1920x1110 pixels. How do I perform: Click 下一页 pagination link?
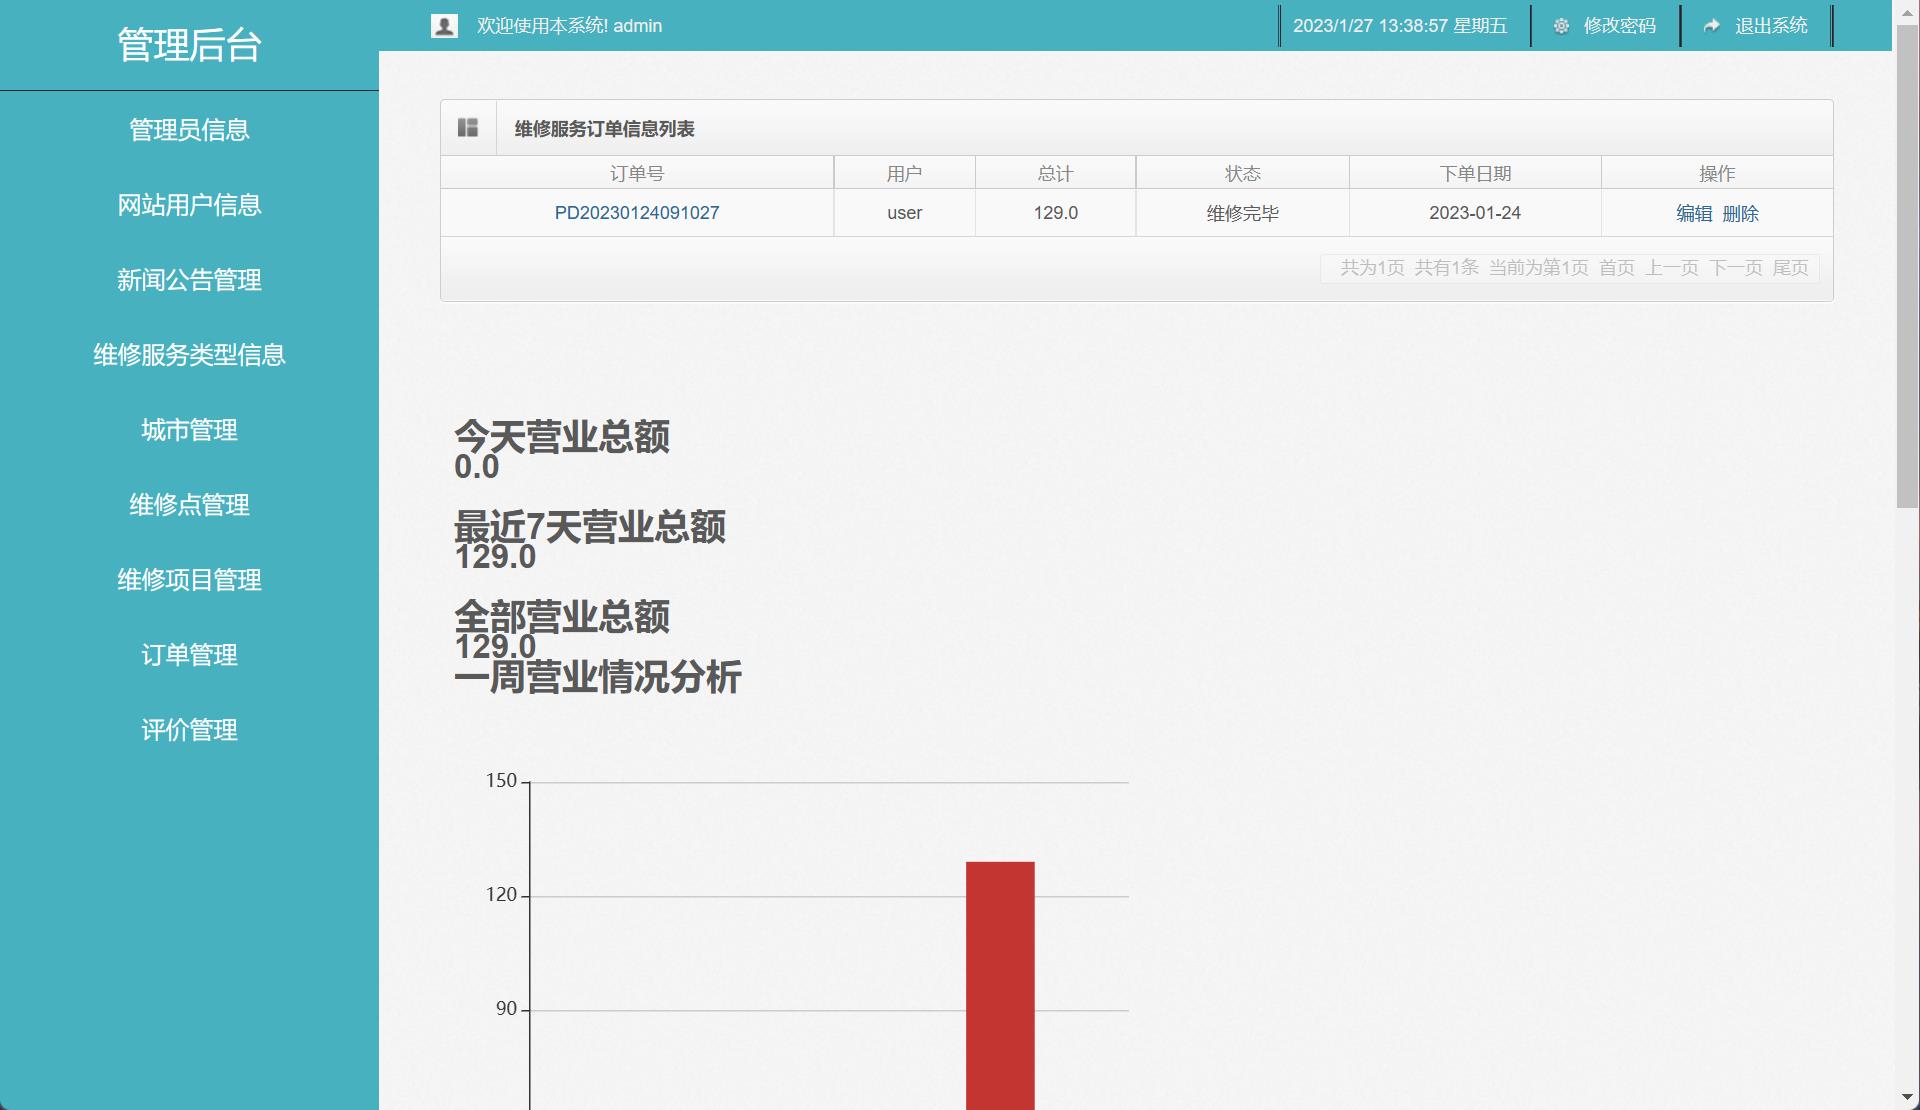point(1735,268)
